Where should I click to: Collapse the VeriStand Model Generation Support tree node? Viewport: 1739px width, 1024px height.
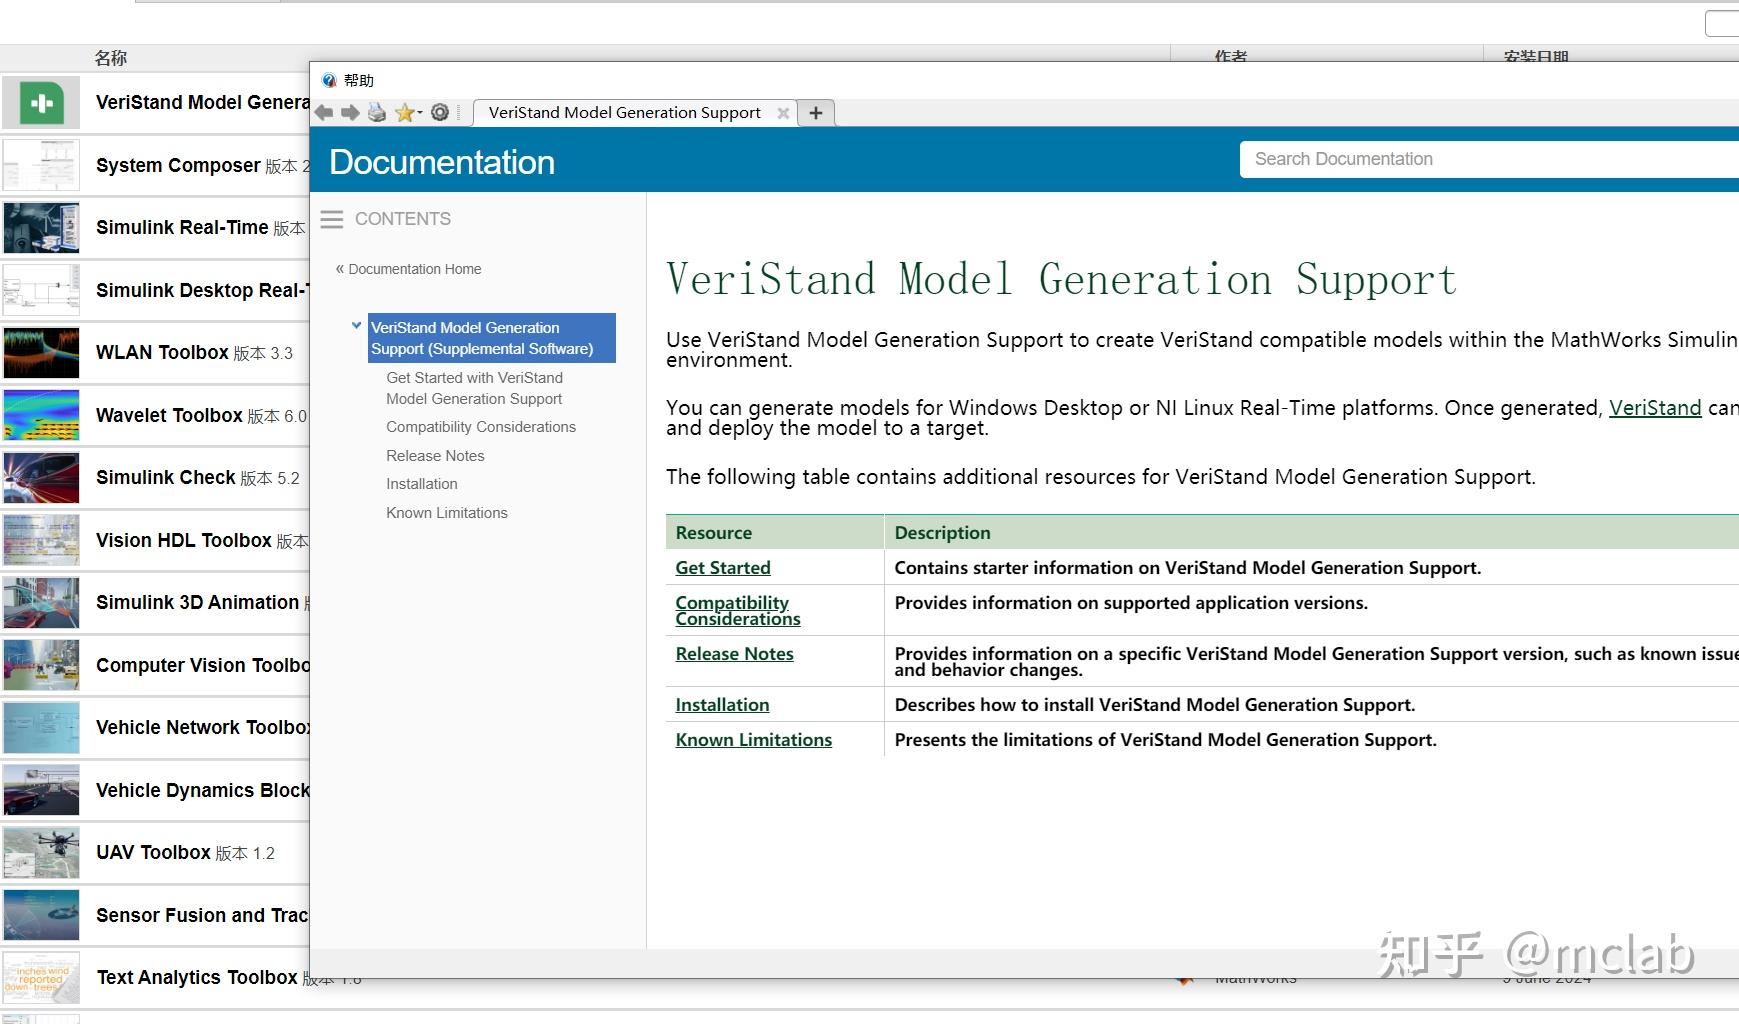(356, 325)
